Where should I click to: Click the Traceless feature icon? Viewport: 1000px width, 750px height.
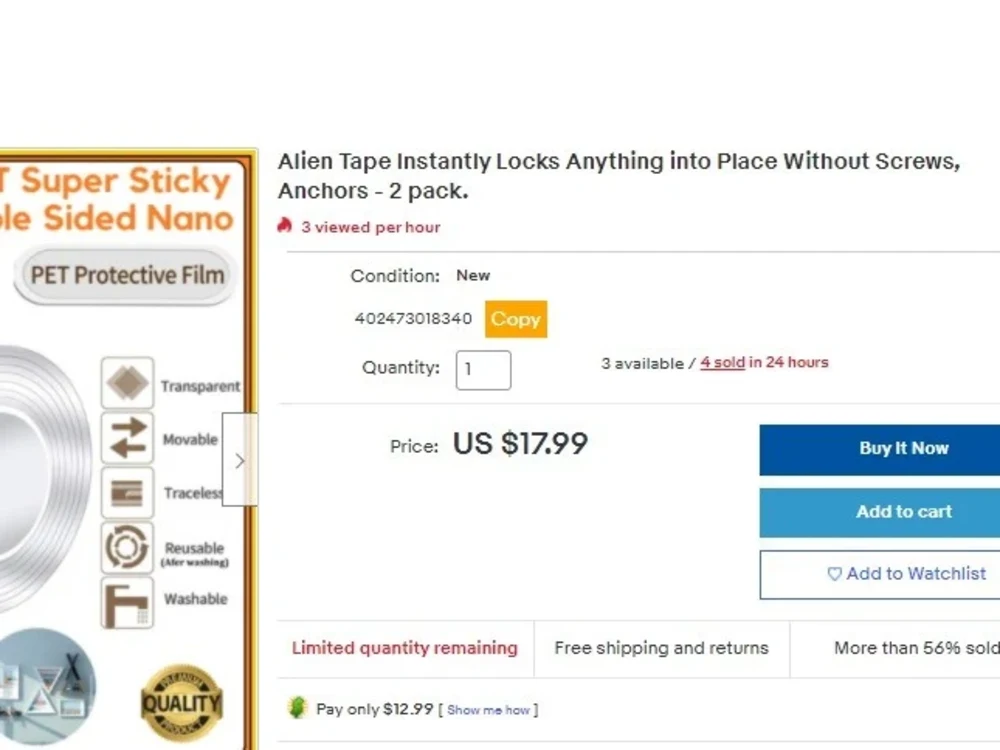(128, 492)
